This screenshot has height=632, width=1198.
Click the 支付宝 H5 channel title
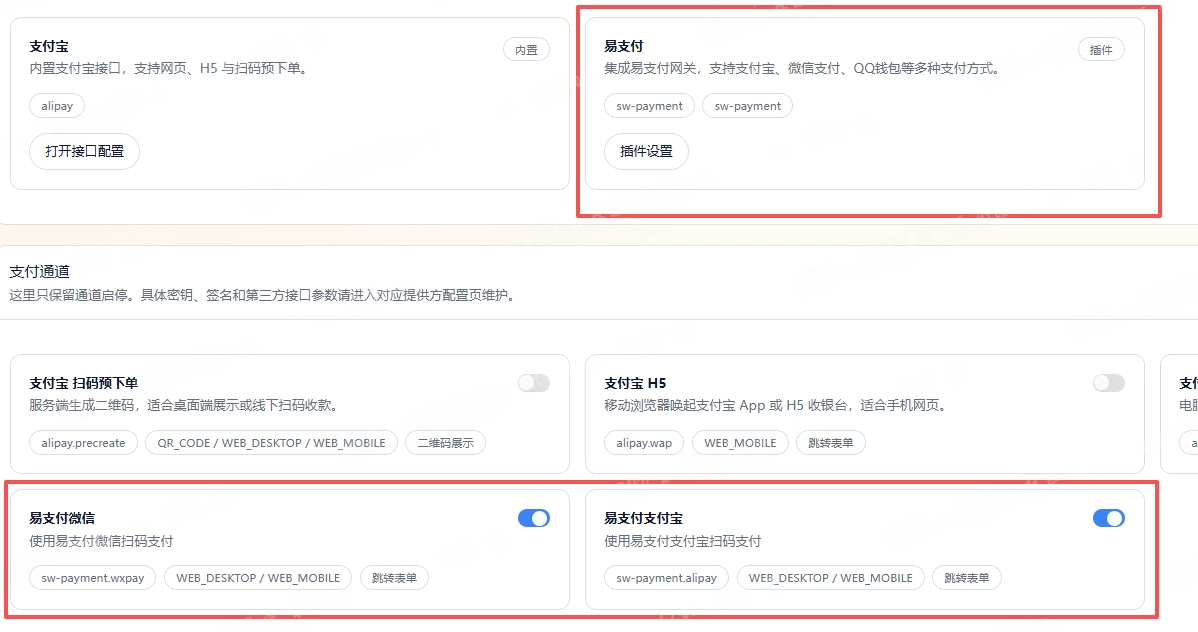635,384
